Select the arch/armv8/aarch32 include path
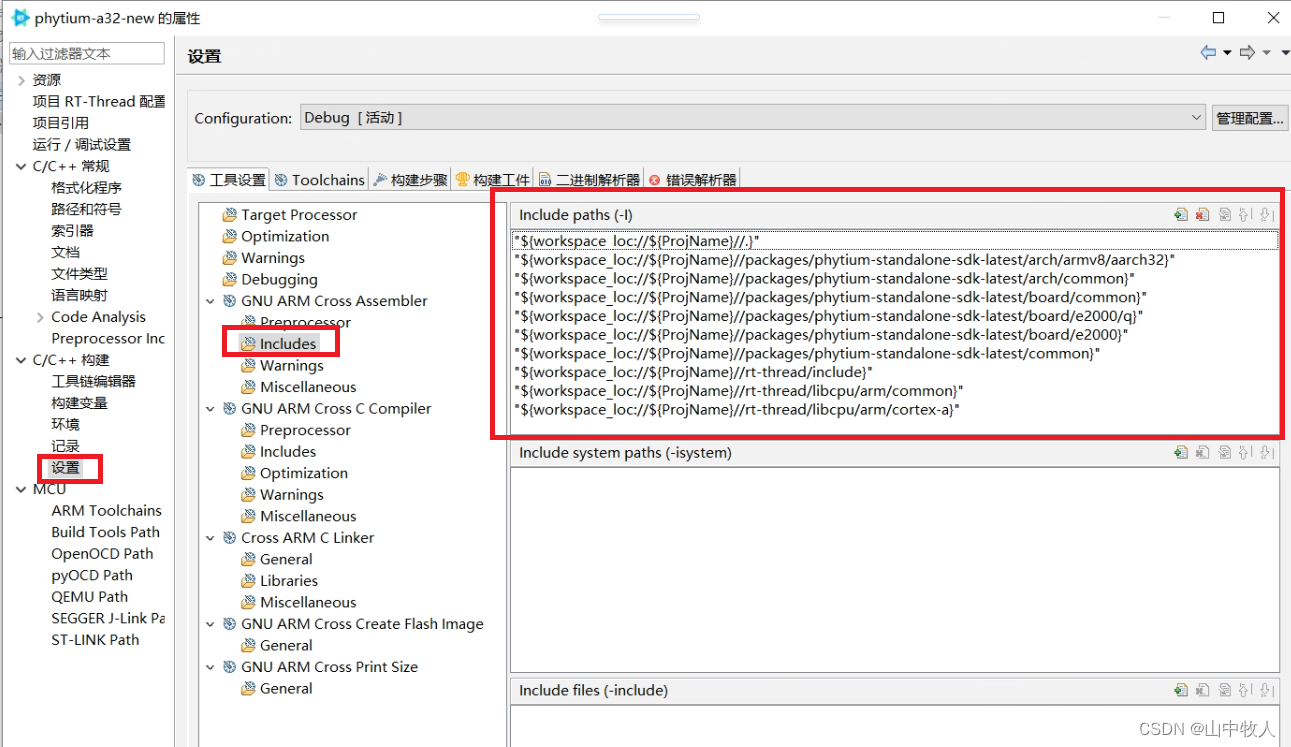Image resolution: width=1291 pixels, height=747 pixels. point(844,259)
